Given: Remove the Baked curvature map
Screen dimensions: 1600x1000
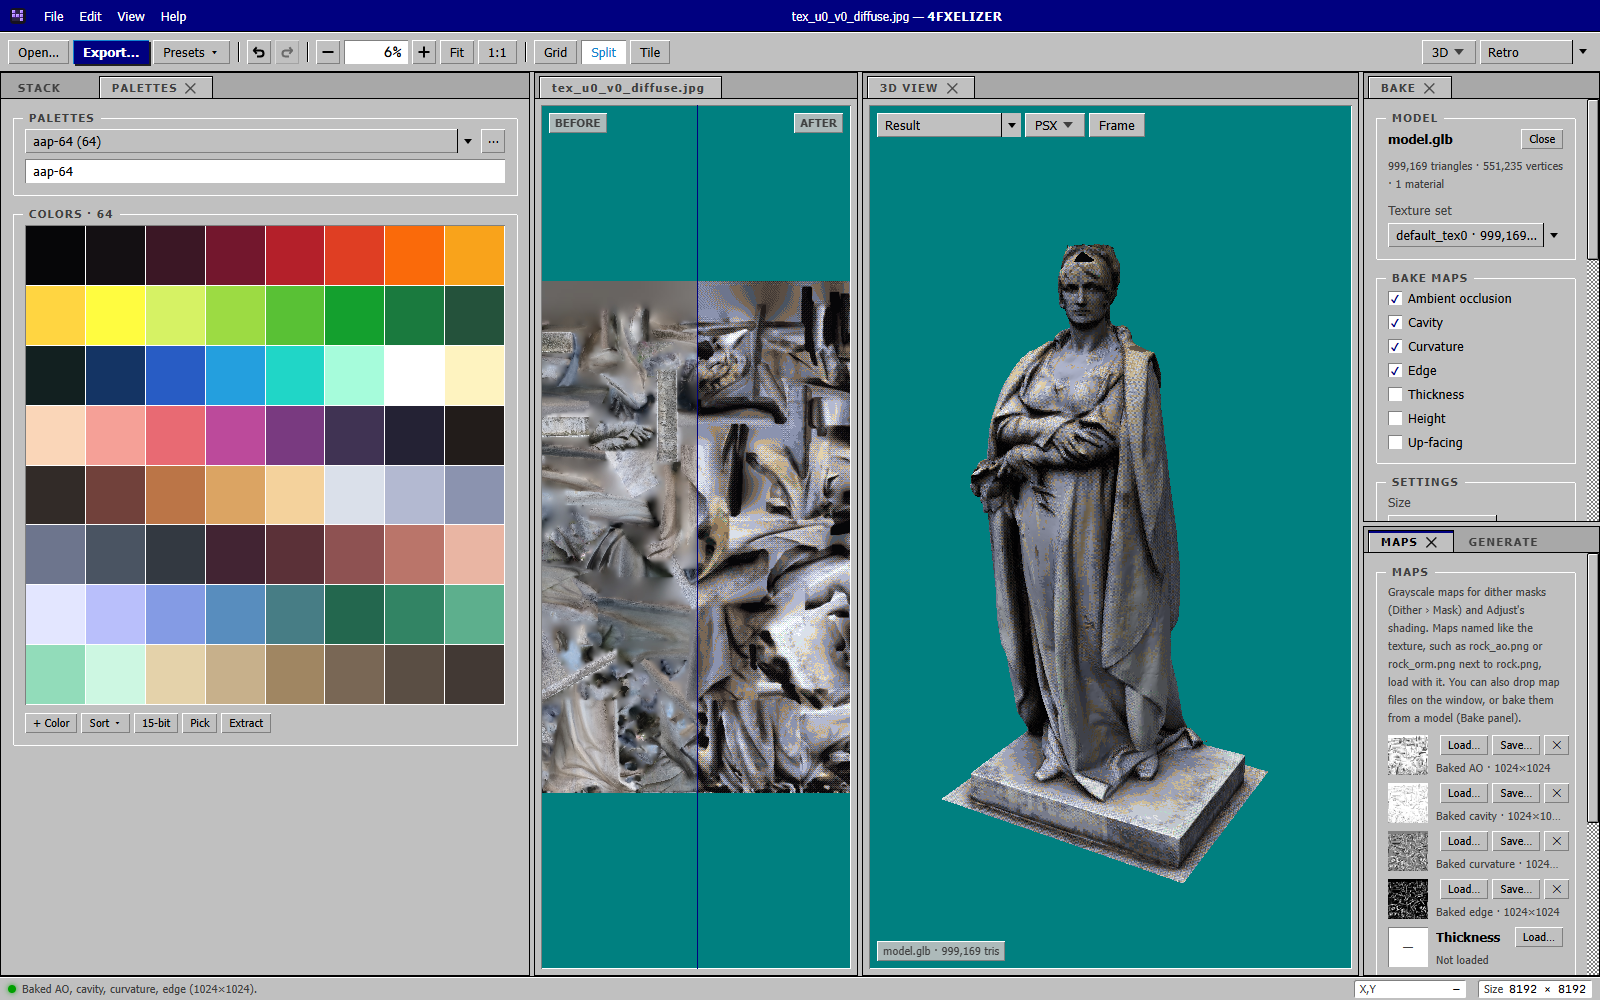Looking at the screenshot, I should click(1557, 841).
